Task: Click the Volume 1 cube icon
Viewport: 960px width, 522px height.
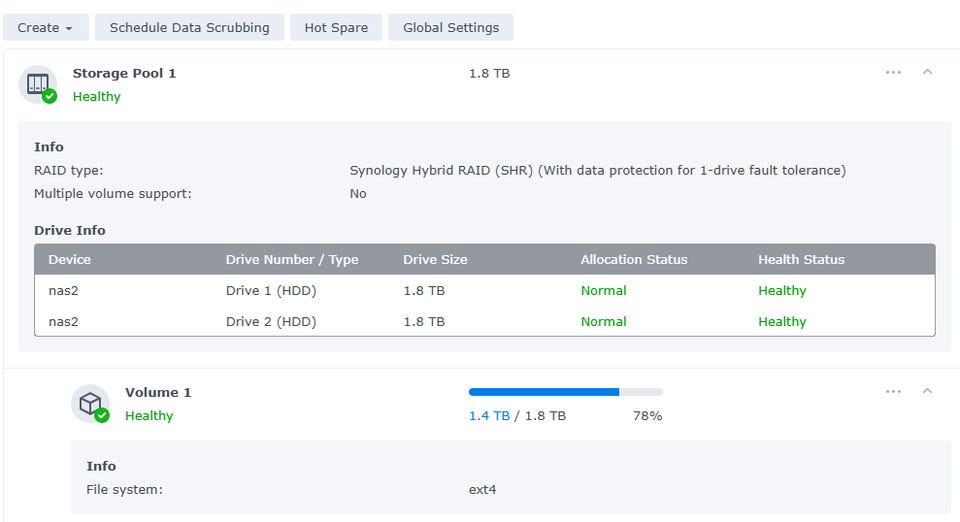Action: [x=91, y=403]
